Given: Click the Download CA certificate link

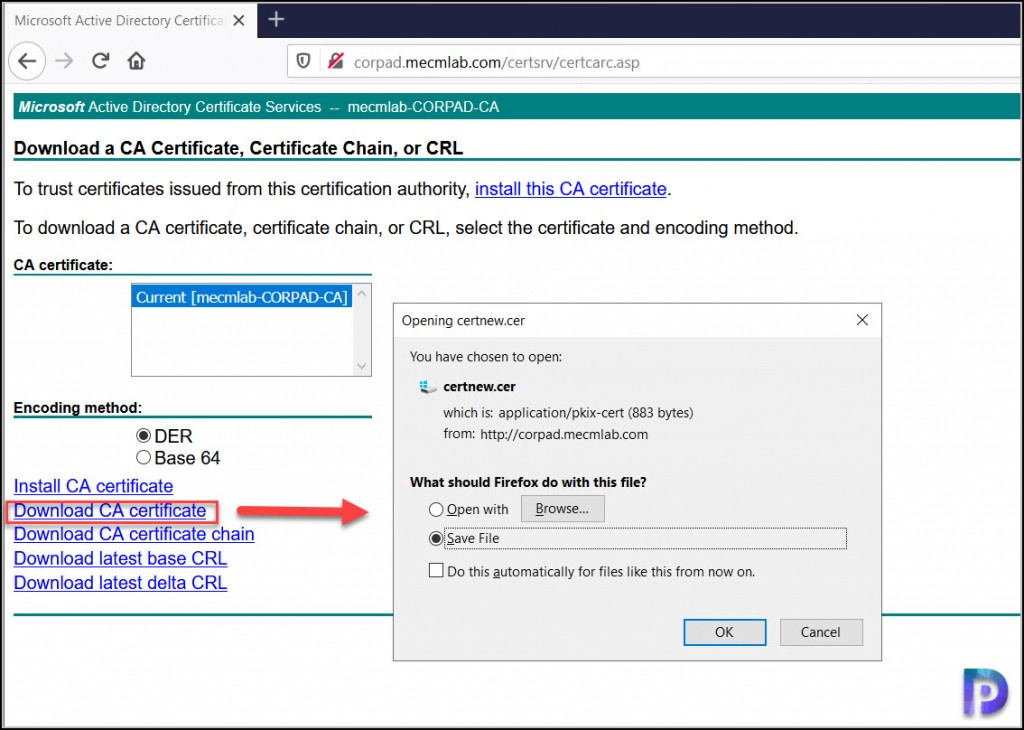Looking at the screenshot, I should coord(110,511).
